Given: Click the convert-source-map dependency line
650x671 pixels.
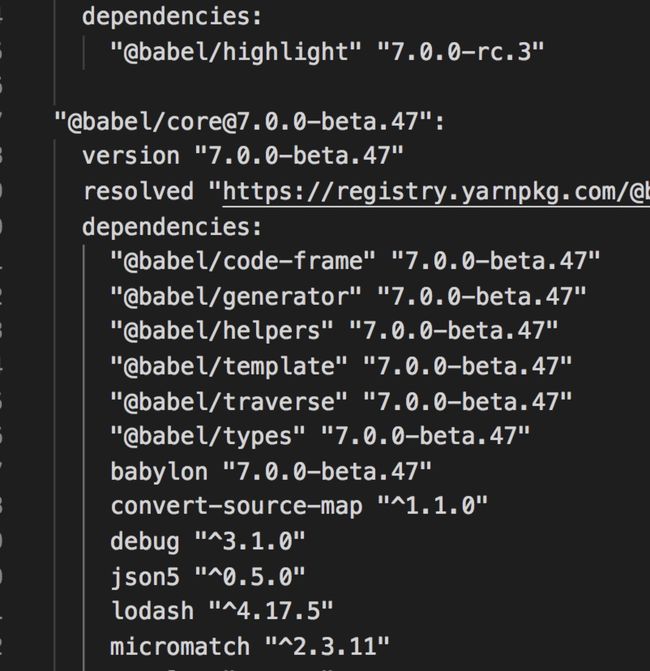Looking at the screenshot, I should point(299,507).
